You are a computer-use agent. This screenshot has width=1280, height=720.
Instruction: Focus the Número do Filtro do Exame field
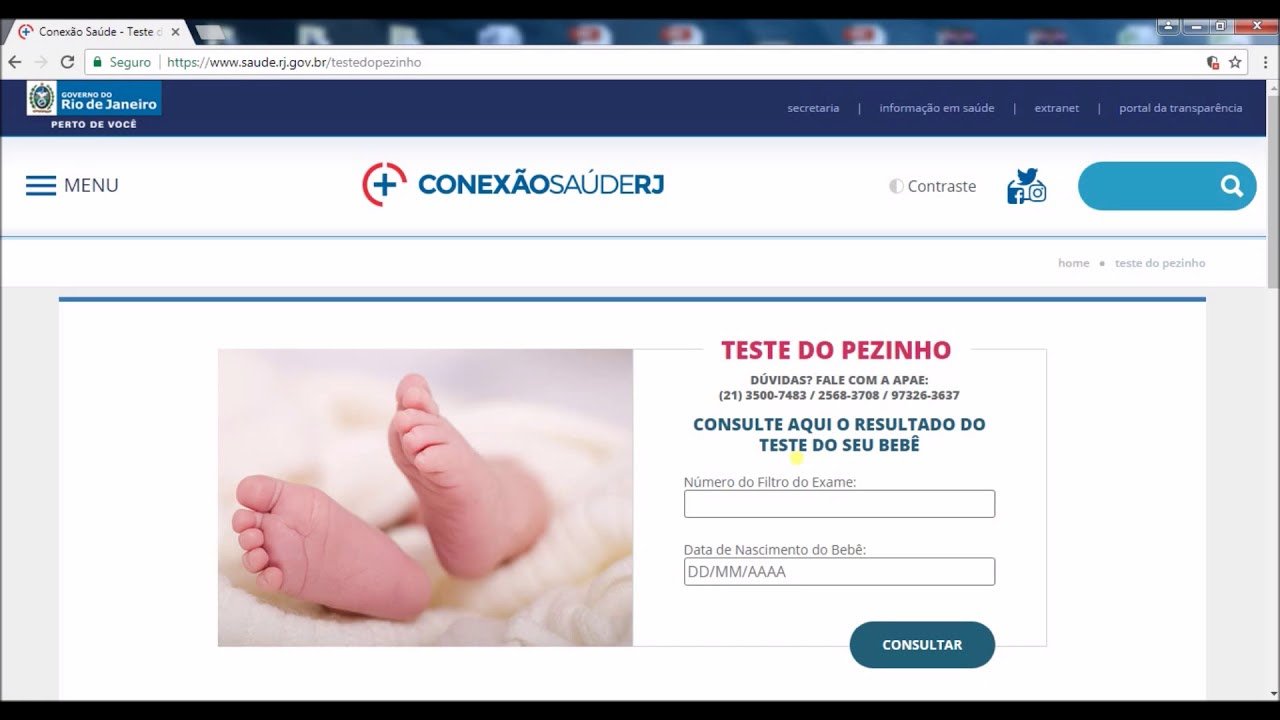click(839, 504)
